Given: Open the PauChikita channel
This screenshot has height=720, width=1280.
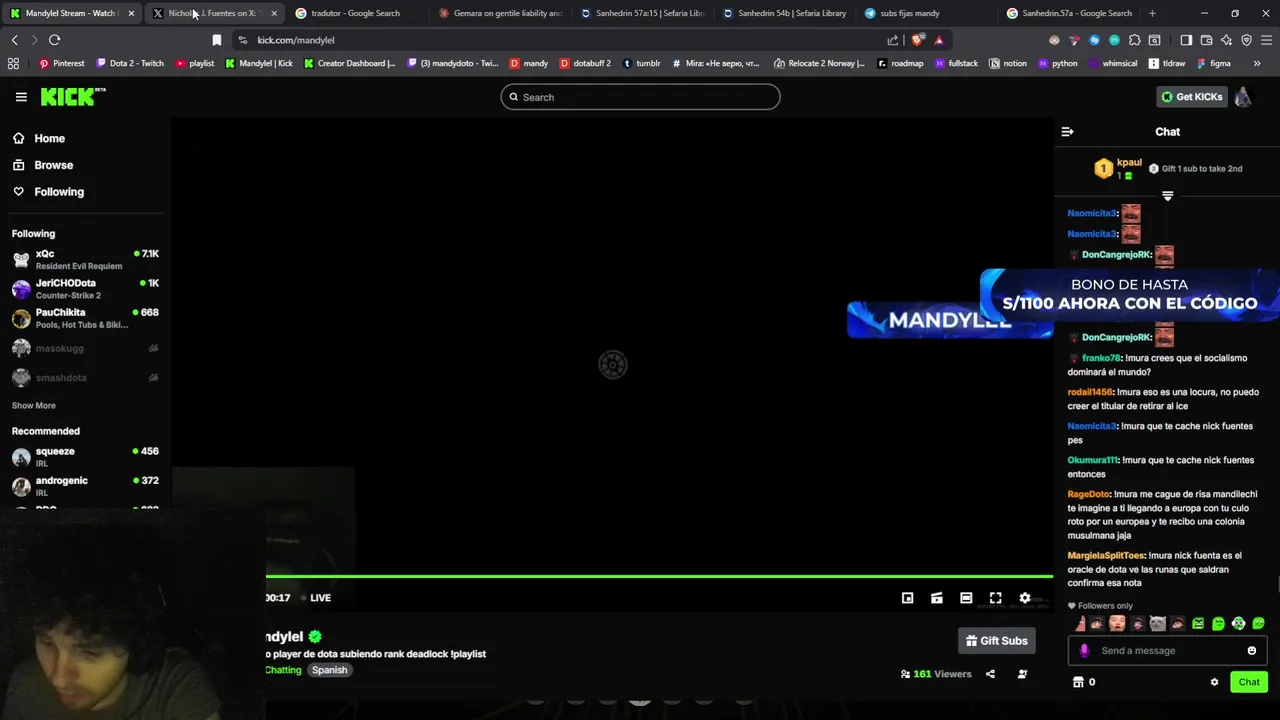Looking at the screenshot, I should [85, 318].
